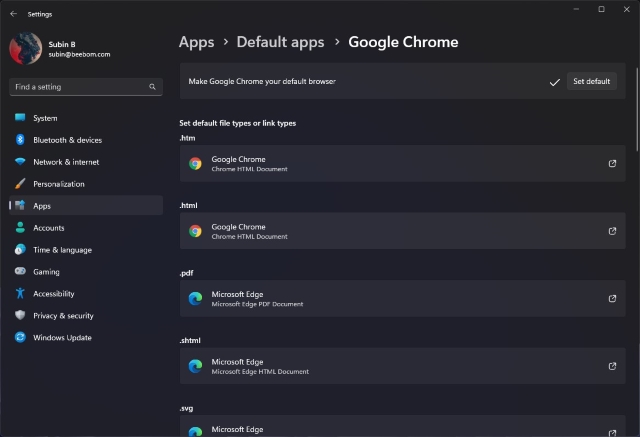Open the user profile avatar

26,49
